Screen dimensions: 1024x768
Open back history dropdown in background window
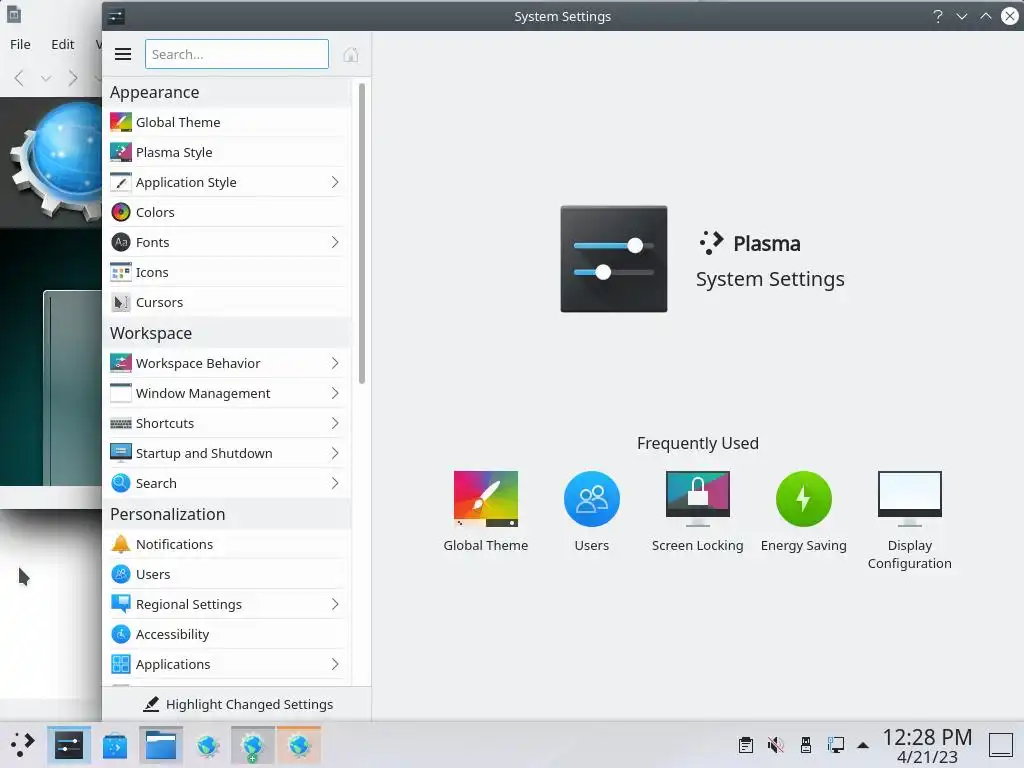(x=46, y=78)
